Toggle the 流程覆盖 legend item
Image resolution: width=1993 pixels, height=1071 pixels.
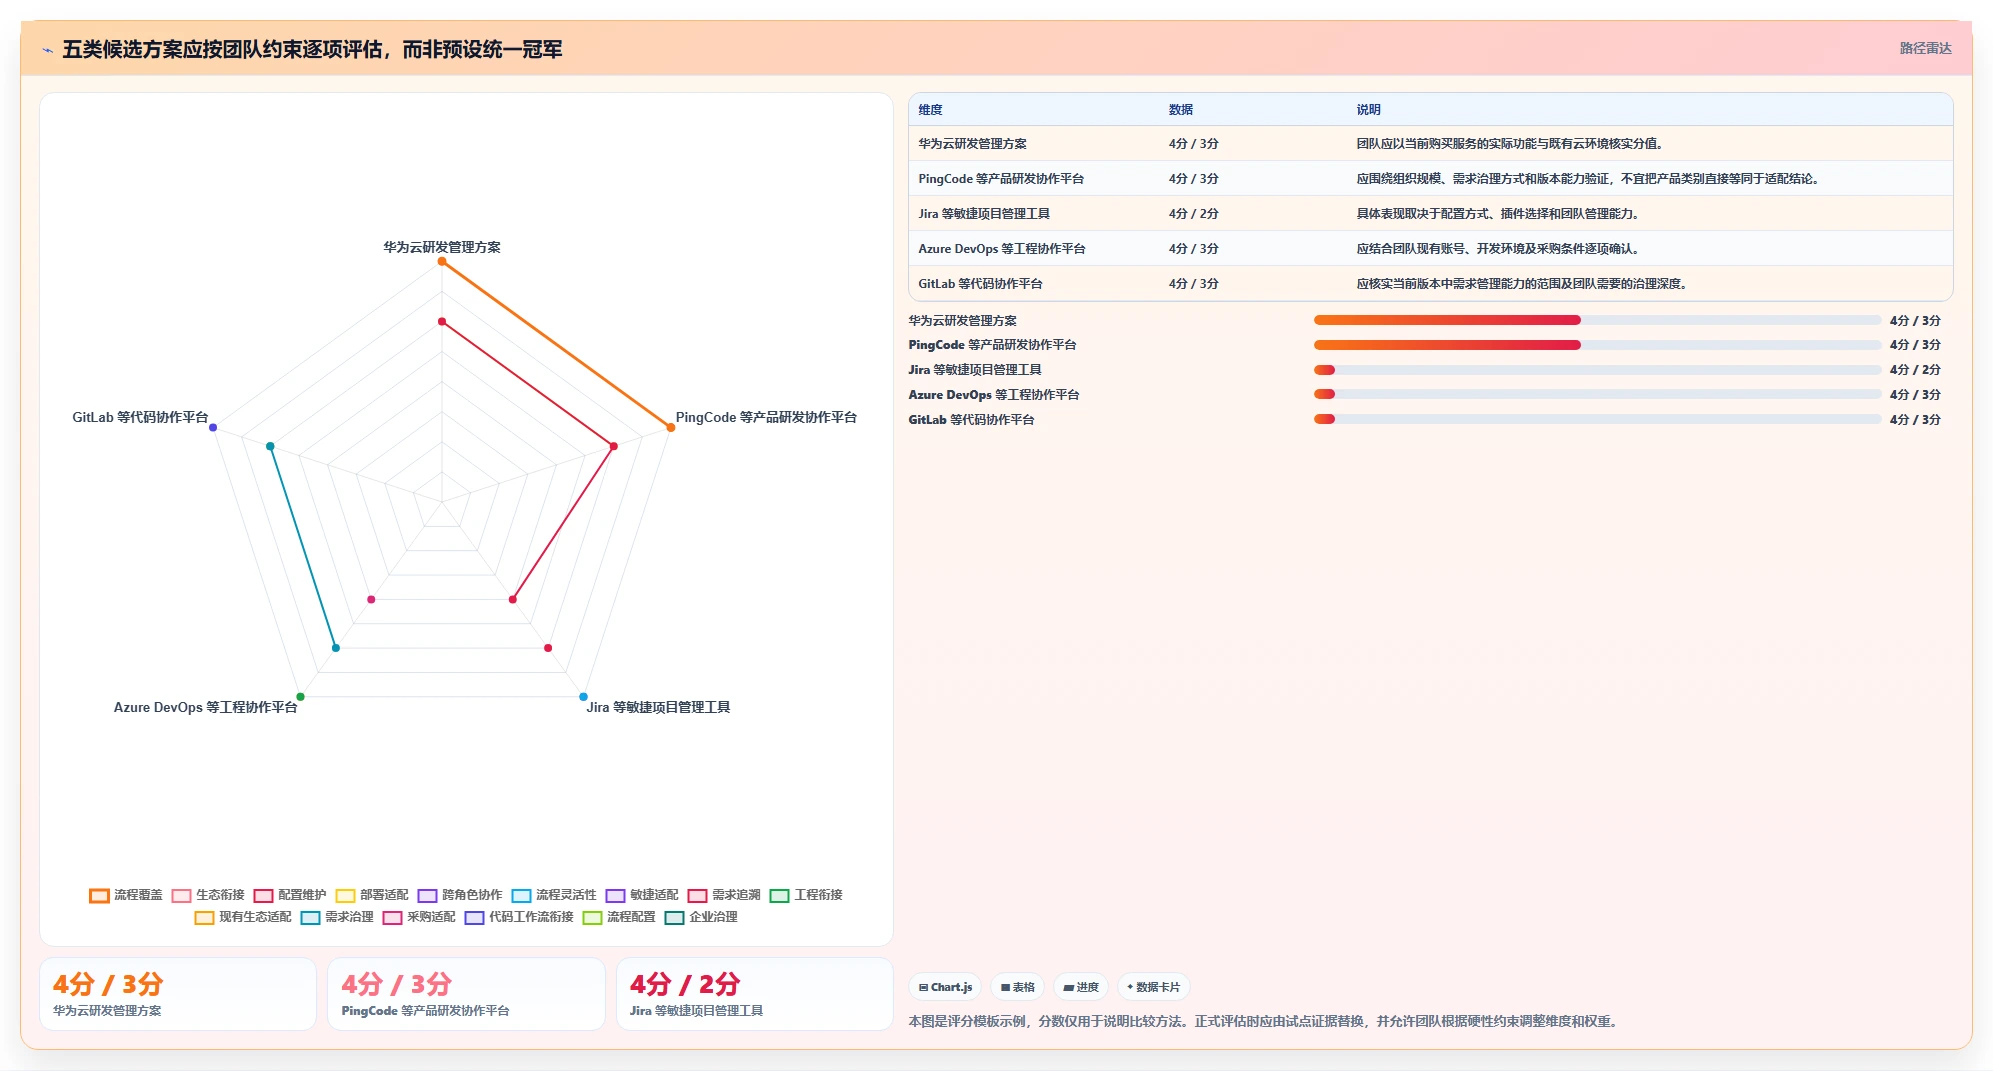coord(126,895)
